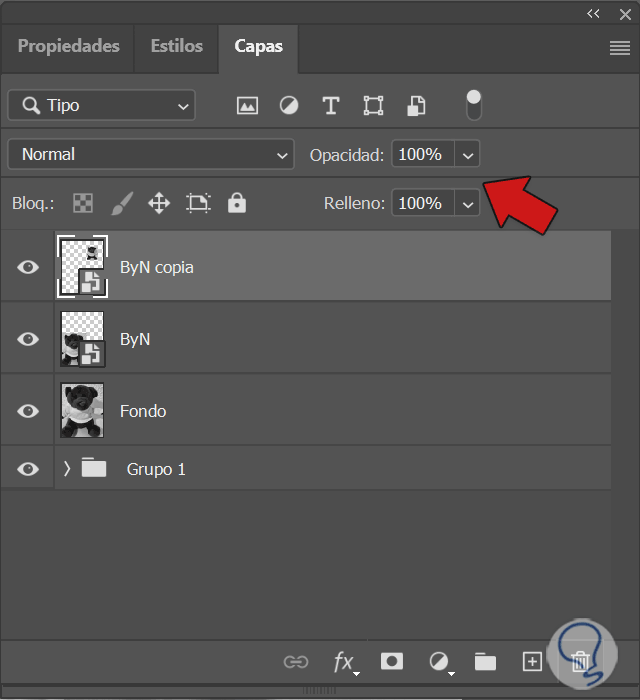The height and width of the screenshot is (700, 640).
Task: Select the Capas tab
Action: [258, 46]
